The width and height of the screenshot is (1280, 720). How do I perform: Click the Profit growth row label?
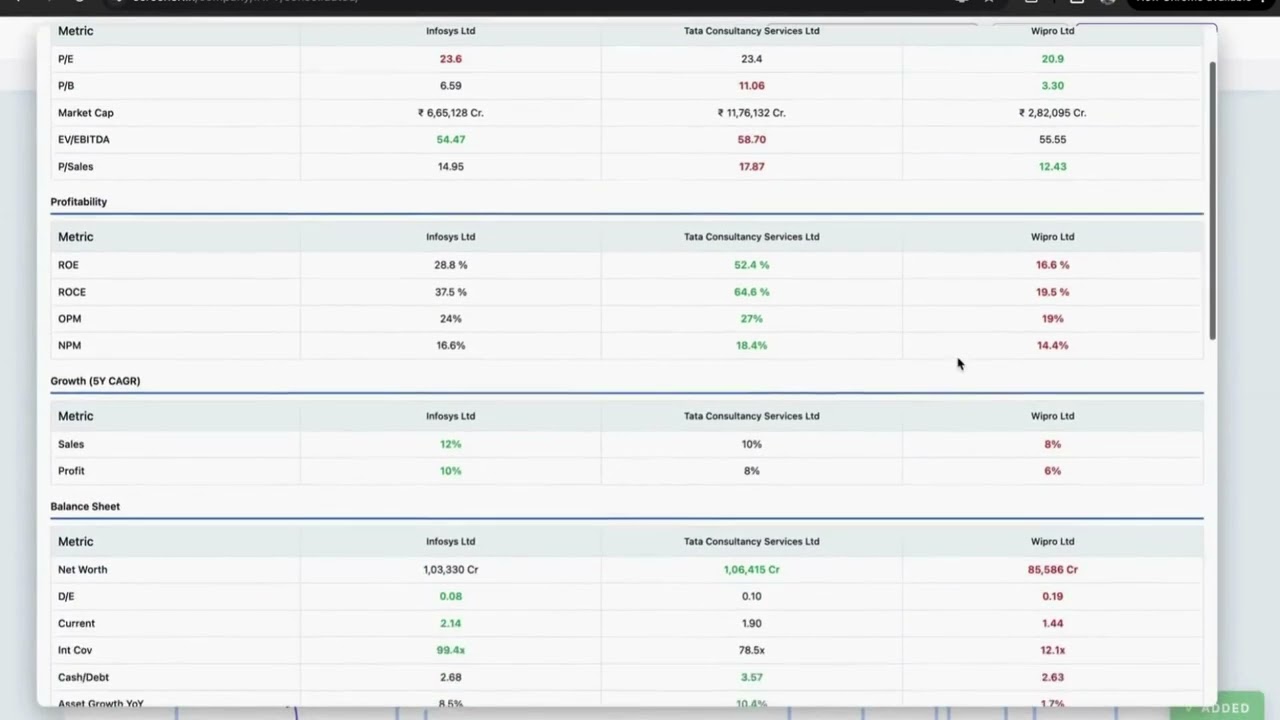[x=71, y=471]
